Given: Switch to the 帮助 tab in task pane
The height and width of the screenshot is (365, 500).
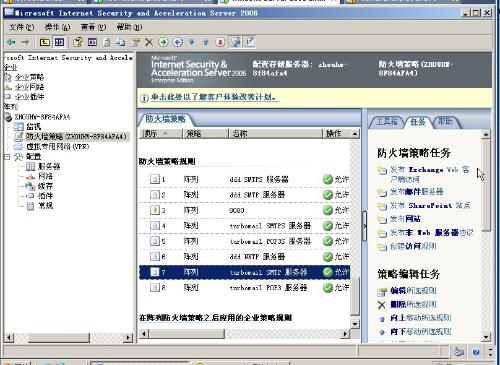Looking at the screenshot, I should [446, 122].
